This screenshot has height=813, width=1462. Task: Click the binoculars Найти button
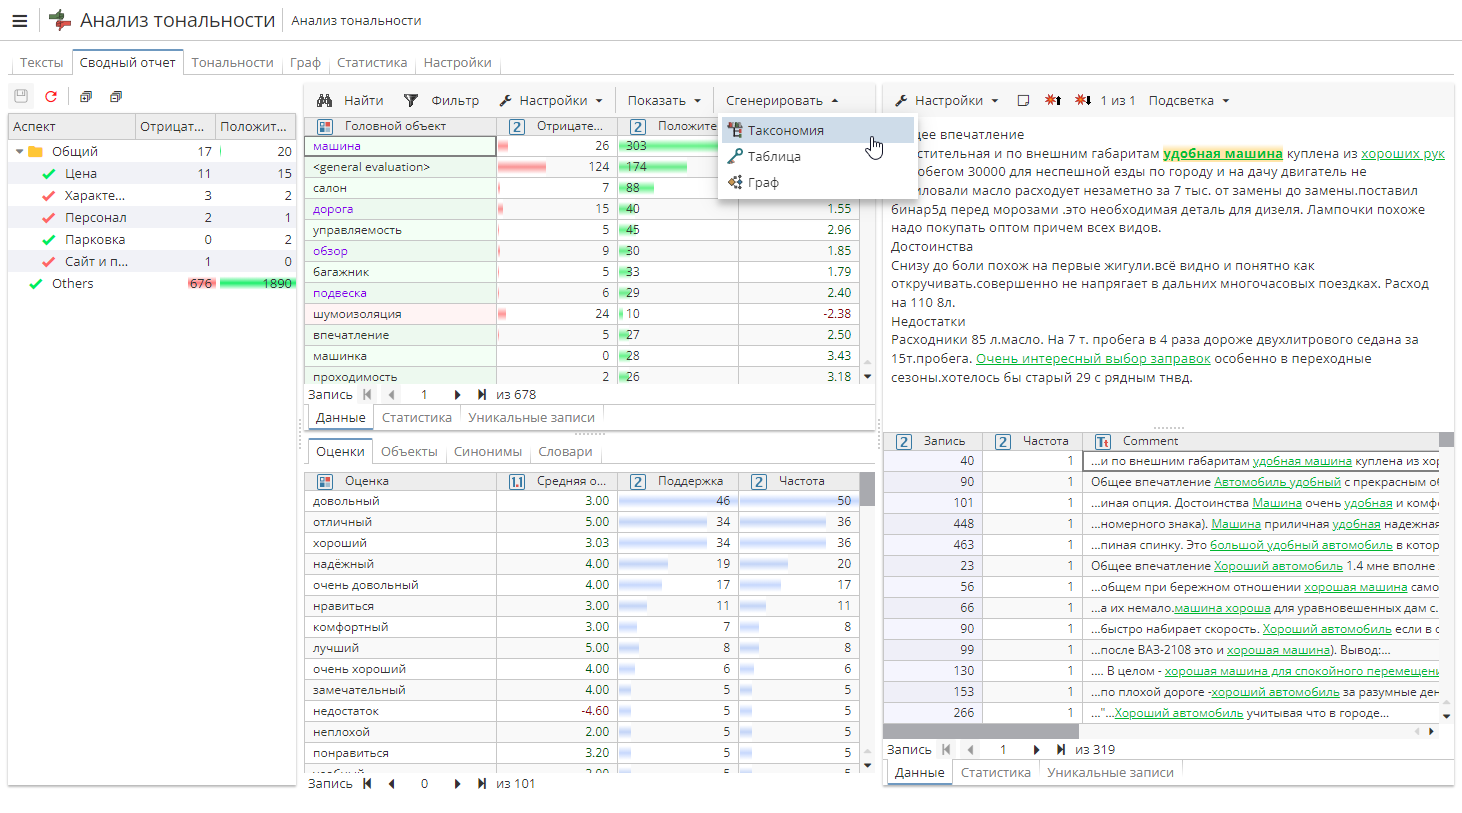point(350,100)
